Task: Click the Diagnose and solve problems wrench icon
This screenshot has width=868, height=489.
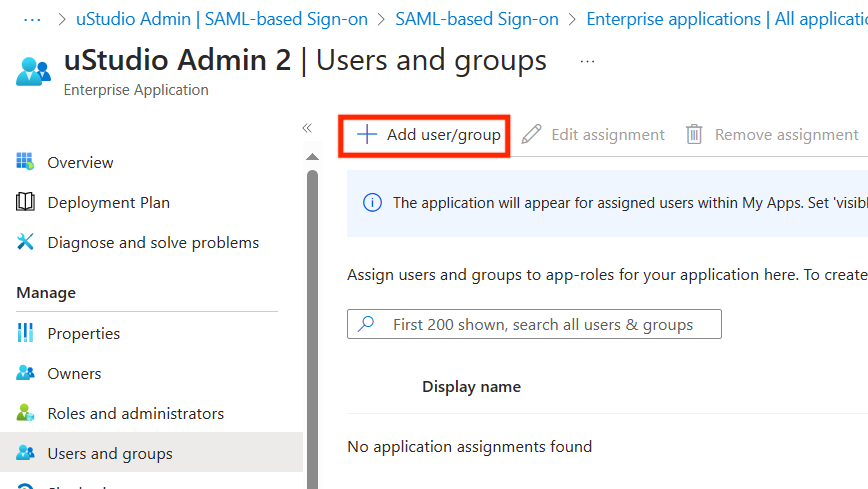Action: click(x=25, y=242)
